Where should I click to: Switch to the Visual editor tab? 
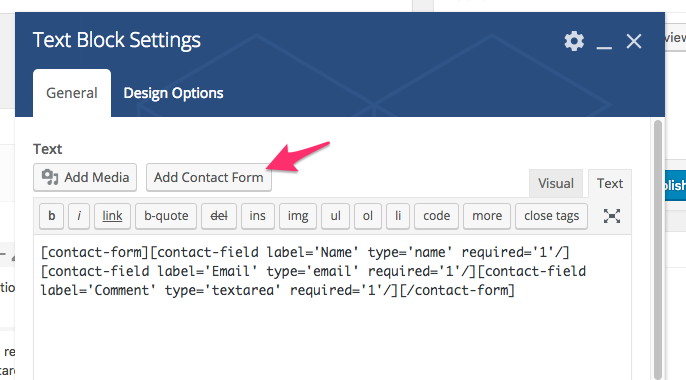[x=556, y=183]
